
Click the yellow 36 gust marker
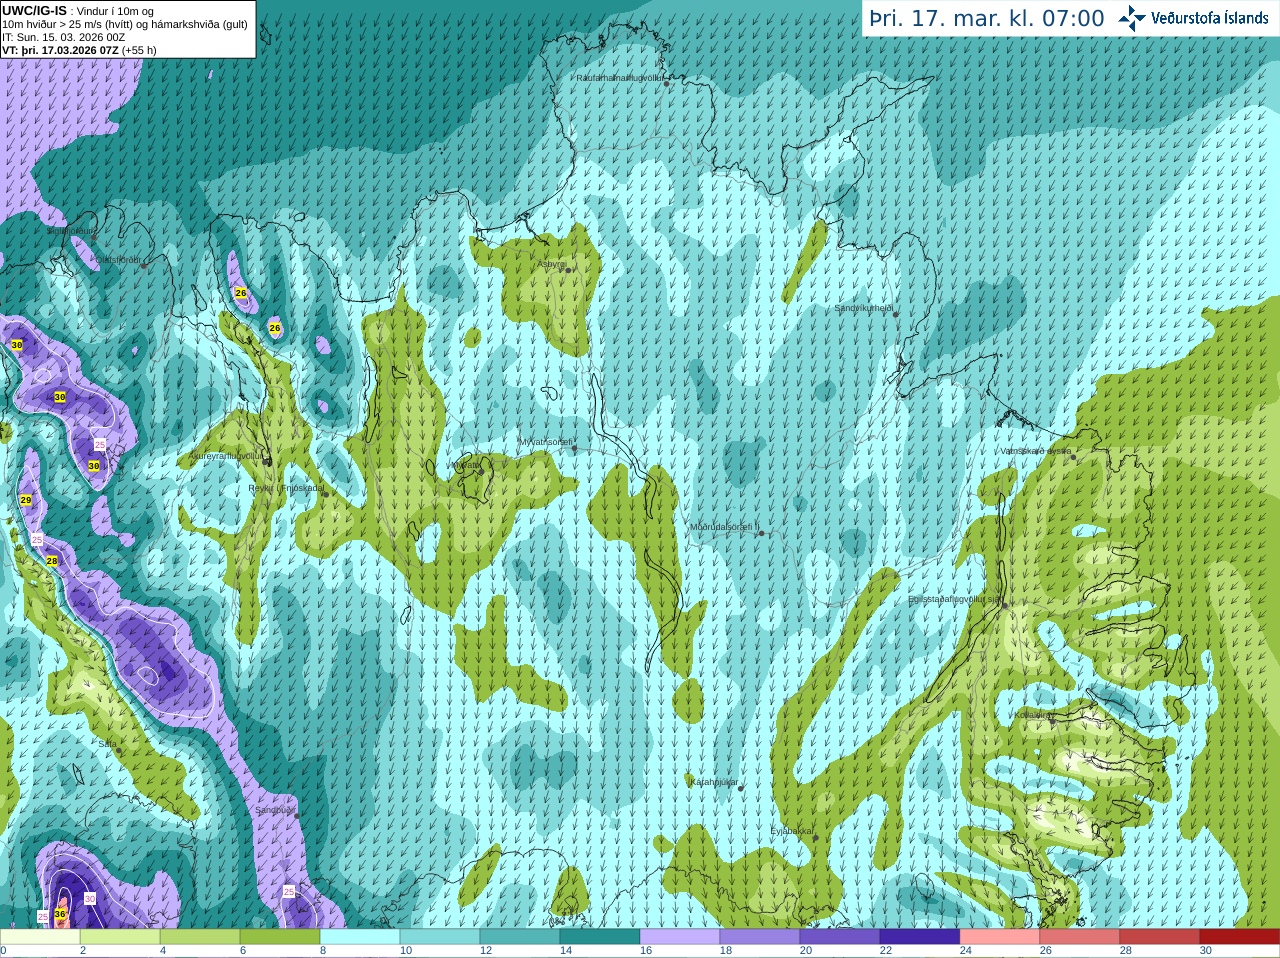pos(60,914)
